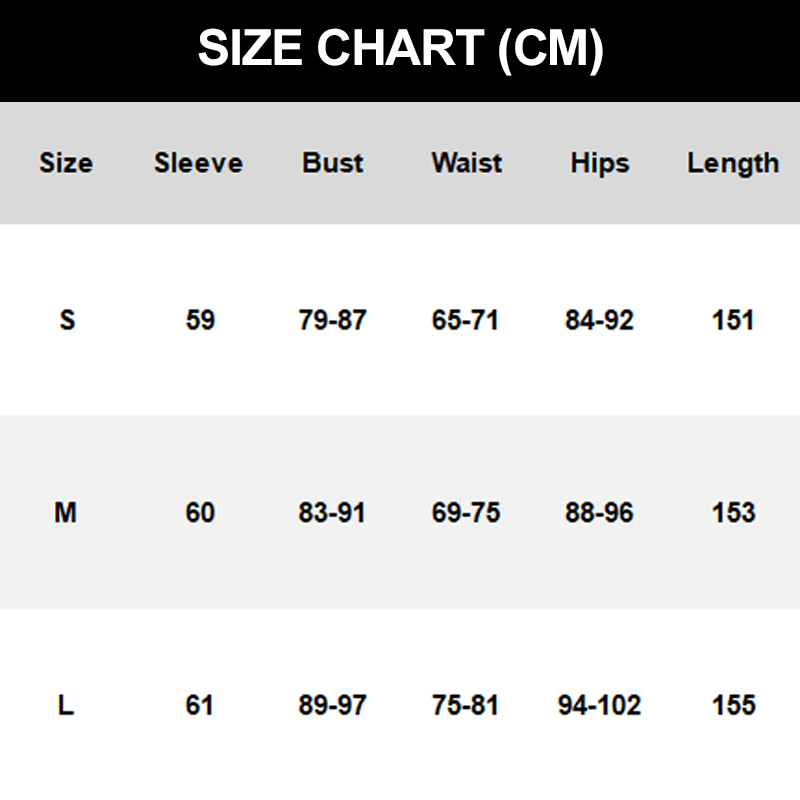
Task: Click waist range 69-75
Action: click(466, 513)
